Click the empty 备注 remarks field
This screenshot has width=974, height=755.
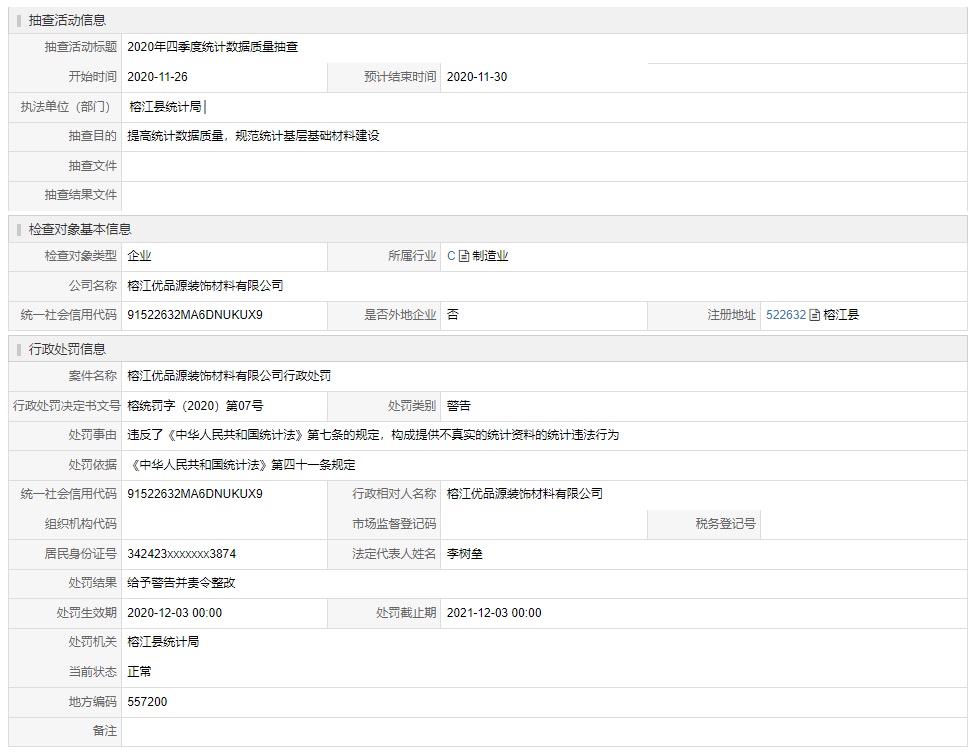click(540, 732)
